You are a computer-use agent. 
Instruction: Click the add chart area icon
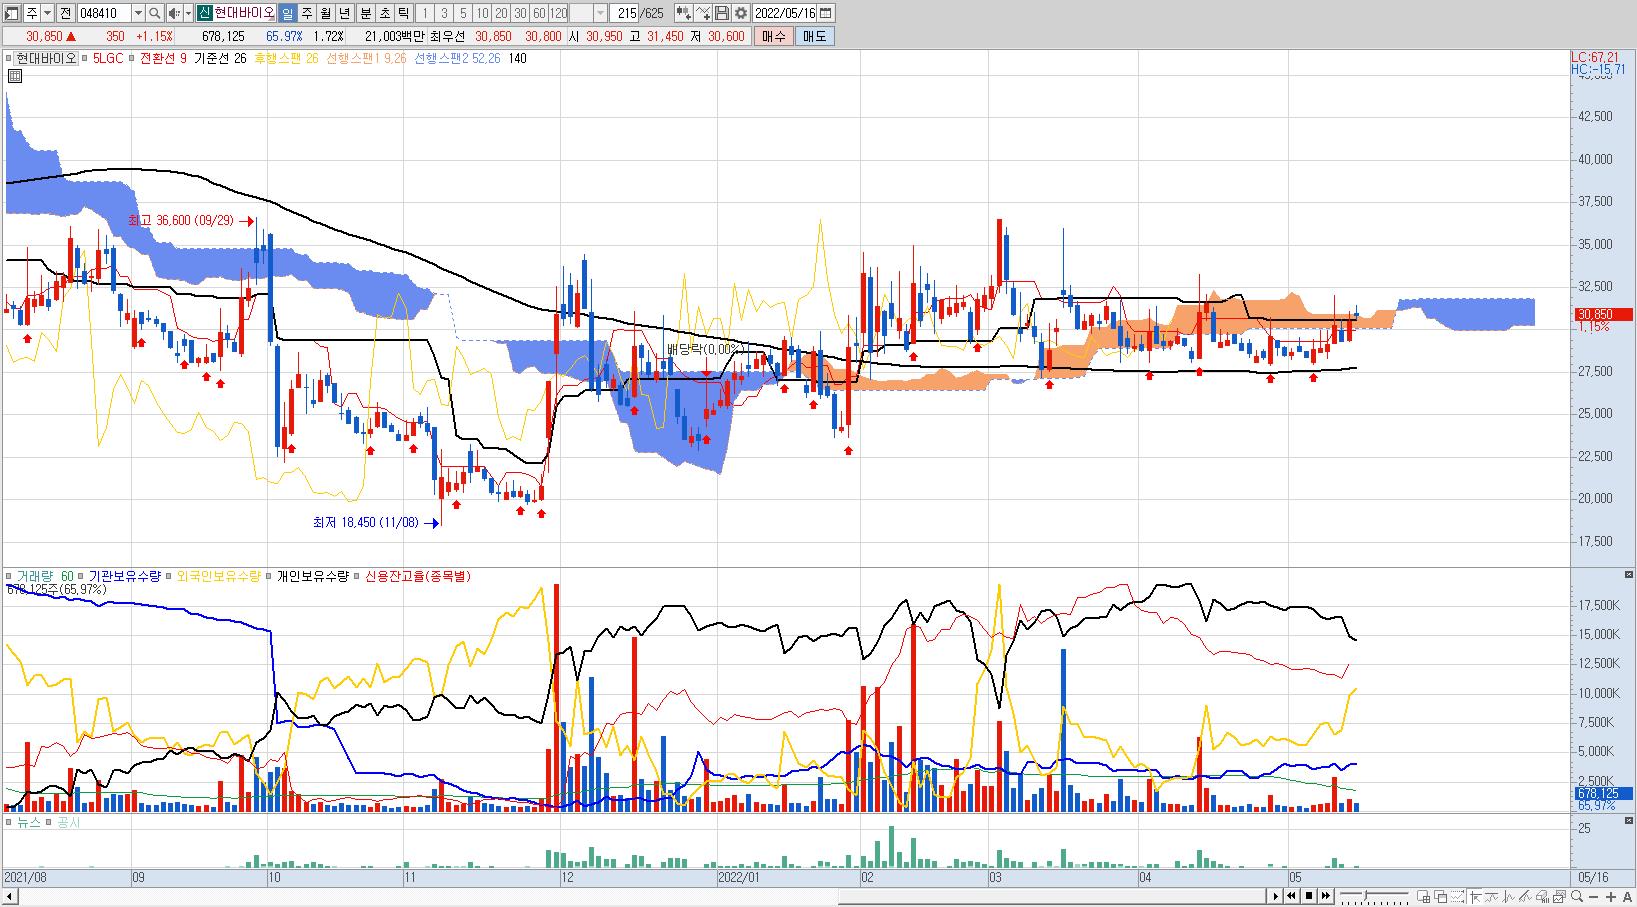point(1423,896)
